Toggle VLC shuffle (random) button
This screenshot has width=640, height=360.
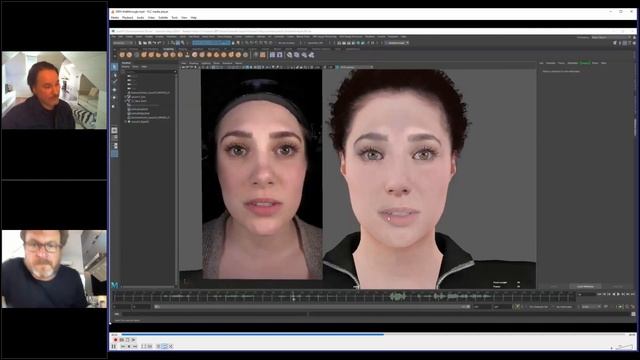pos(171,347)
